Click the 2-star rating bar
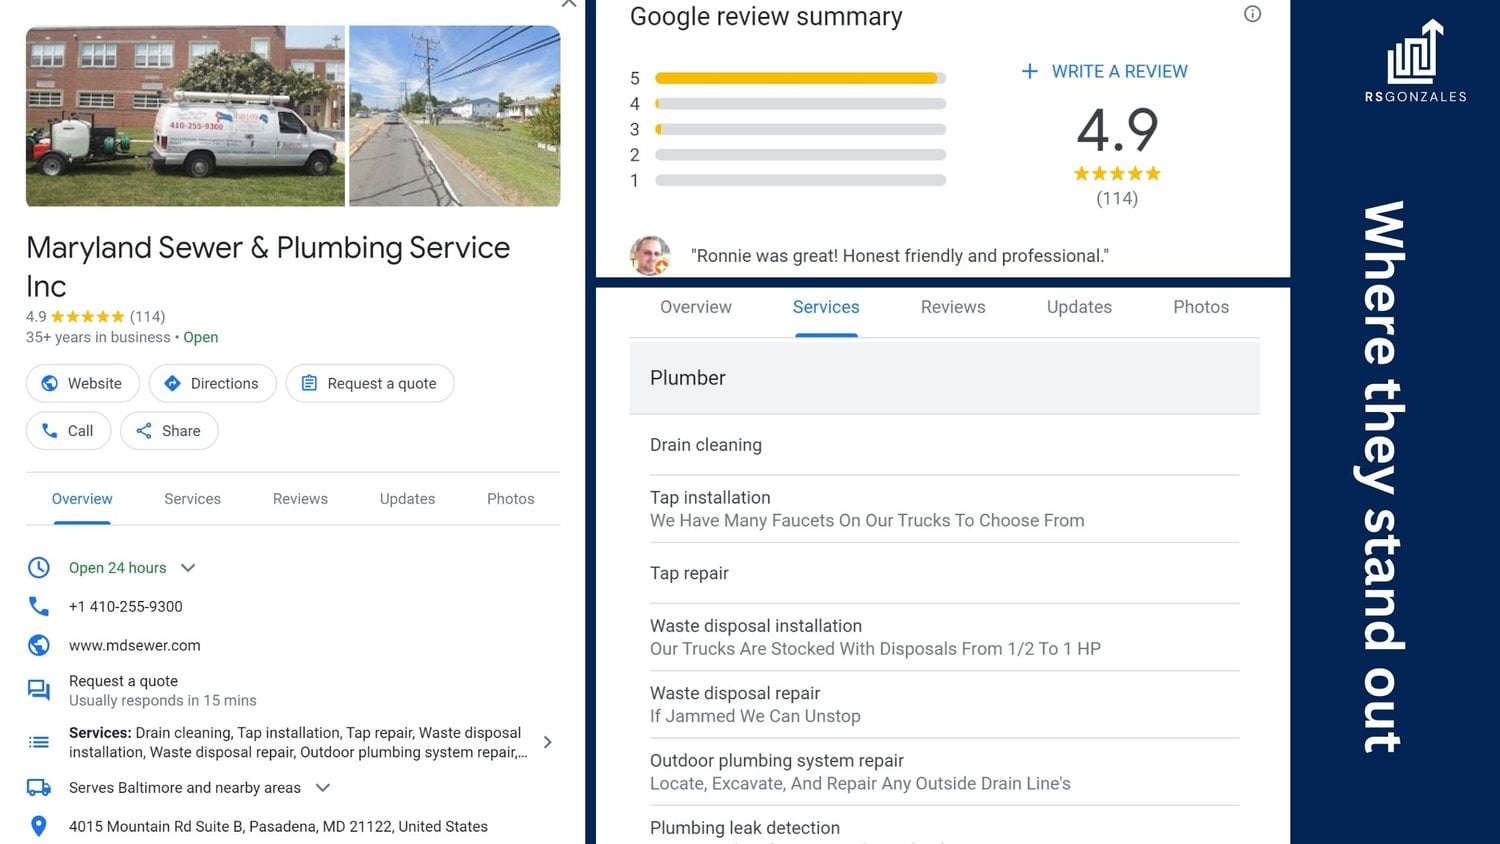This screenshot has height=844, width=1500. (x=800, y=155)
